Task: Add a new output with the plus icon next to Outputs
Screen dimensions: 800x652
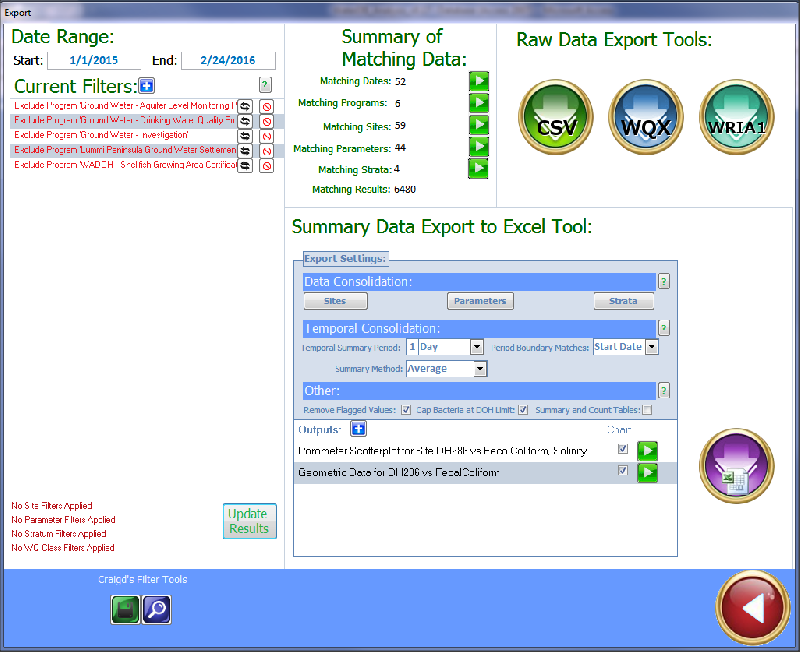Action: 359,429
